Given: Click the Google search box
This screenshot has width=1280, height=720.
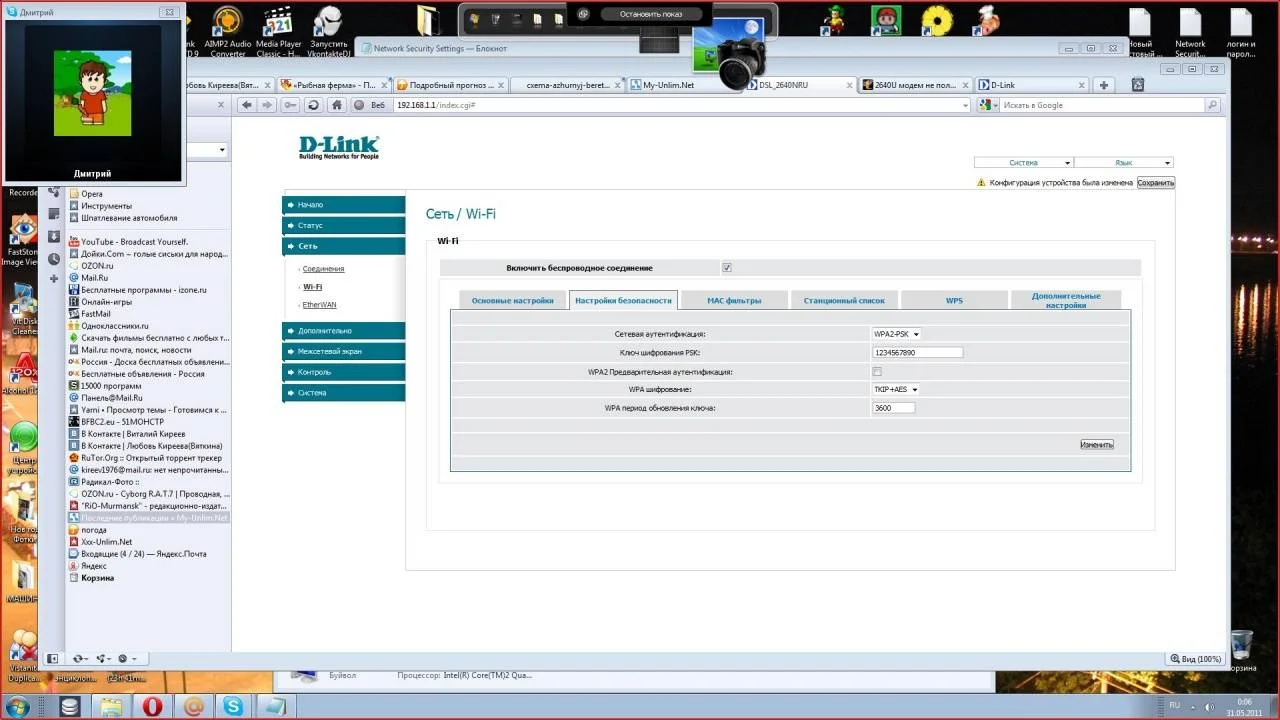Looking at the screenshot, I should coord(1104,105).
